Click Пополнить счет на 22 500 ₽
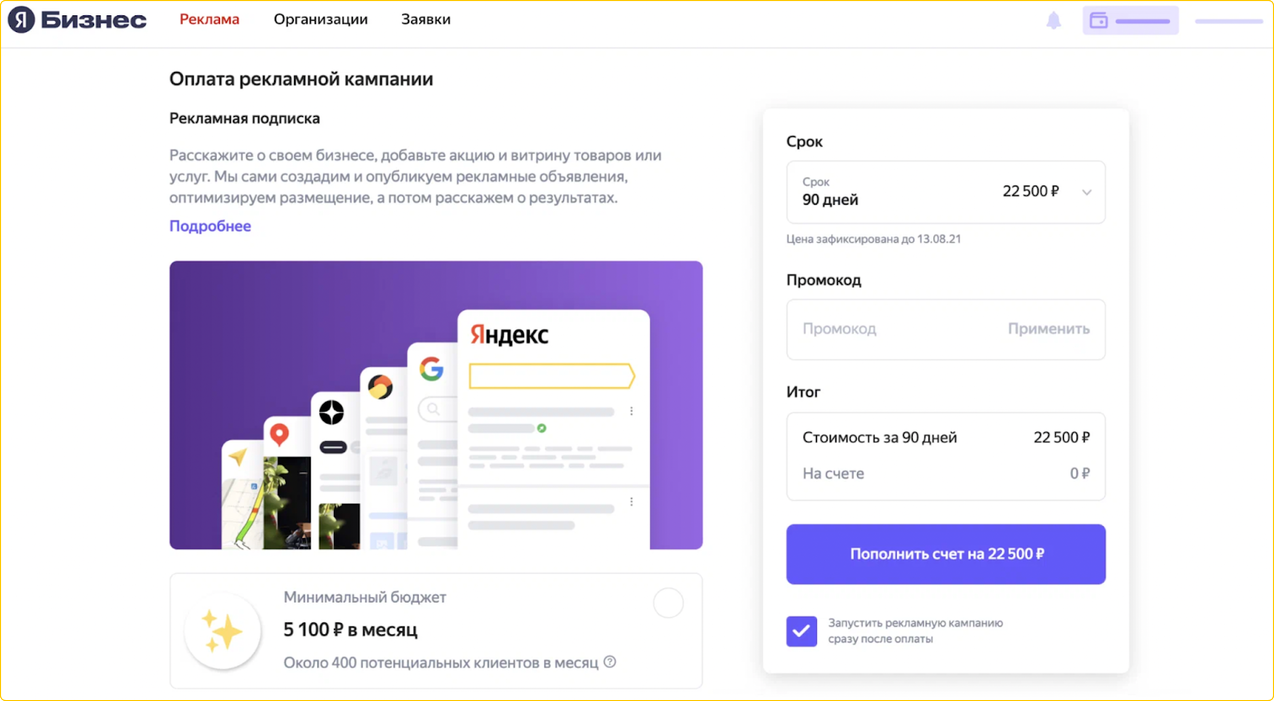The width and height of the screenshot is (1274, 701). (x=945, y=554)
